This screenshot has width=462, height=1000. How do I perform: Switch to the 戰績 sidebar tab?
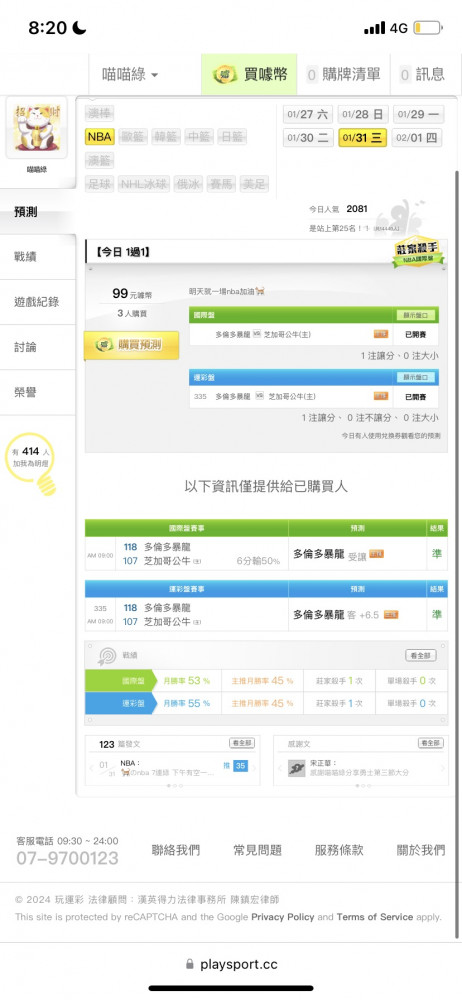pyautogui.click(x=38, y=257)
